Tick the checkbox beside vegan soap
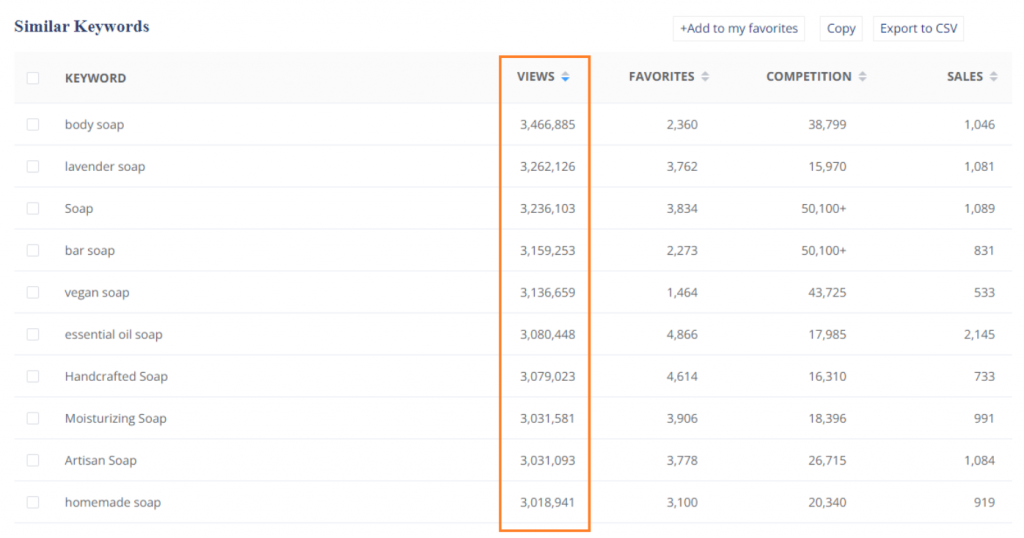 point(33,293)
